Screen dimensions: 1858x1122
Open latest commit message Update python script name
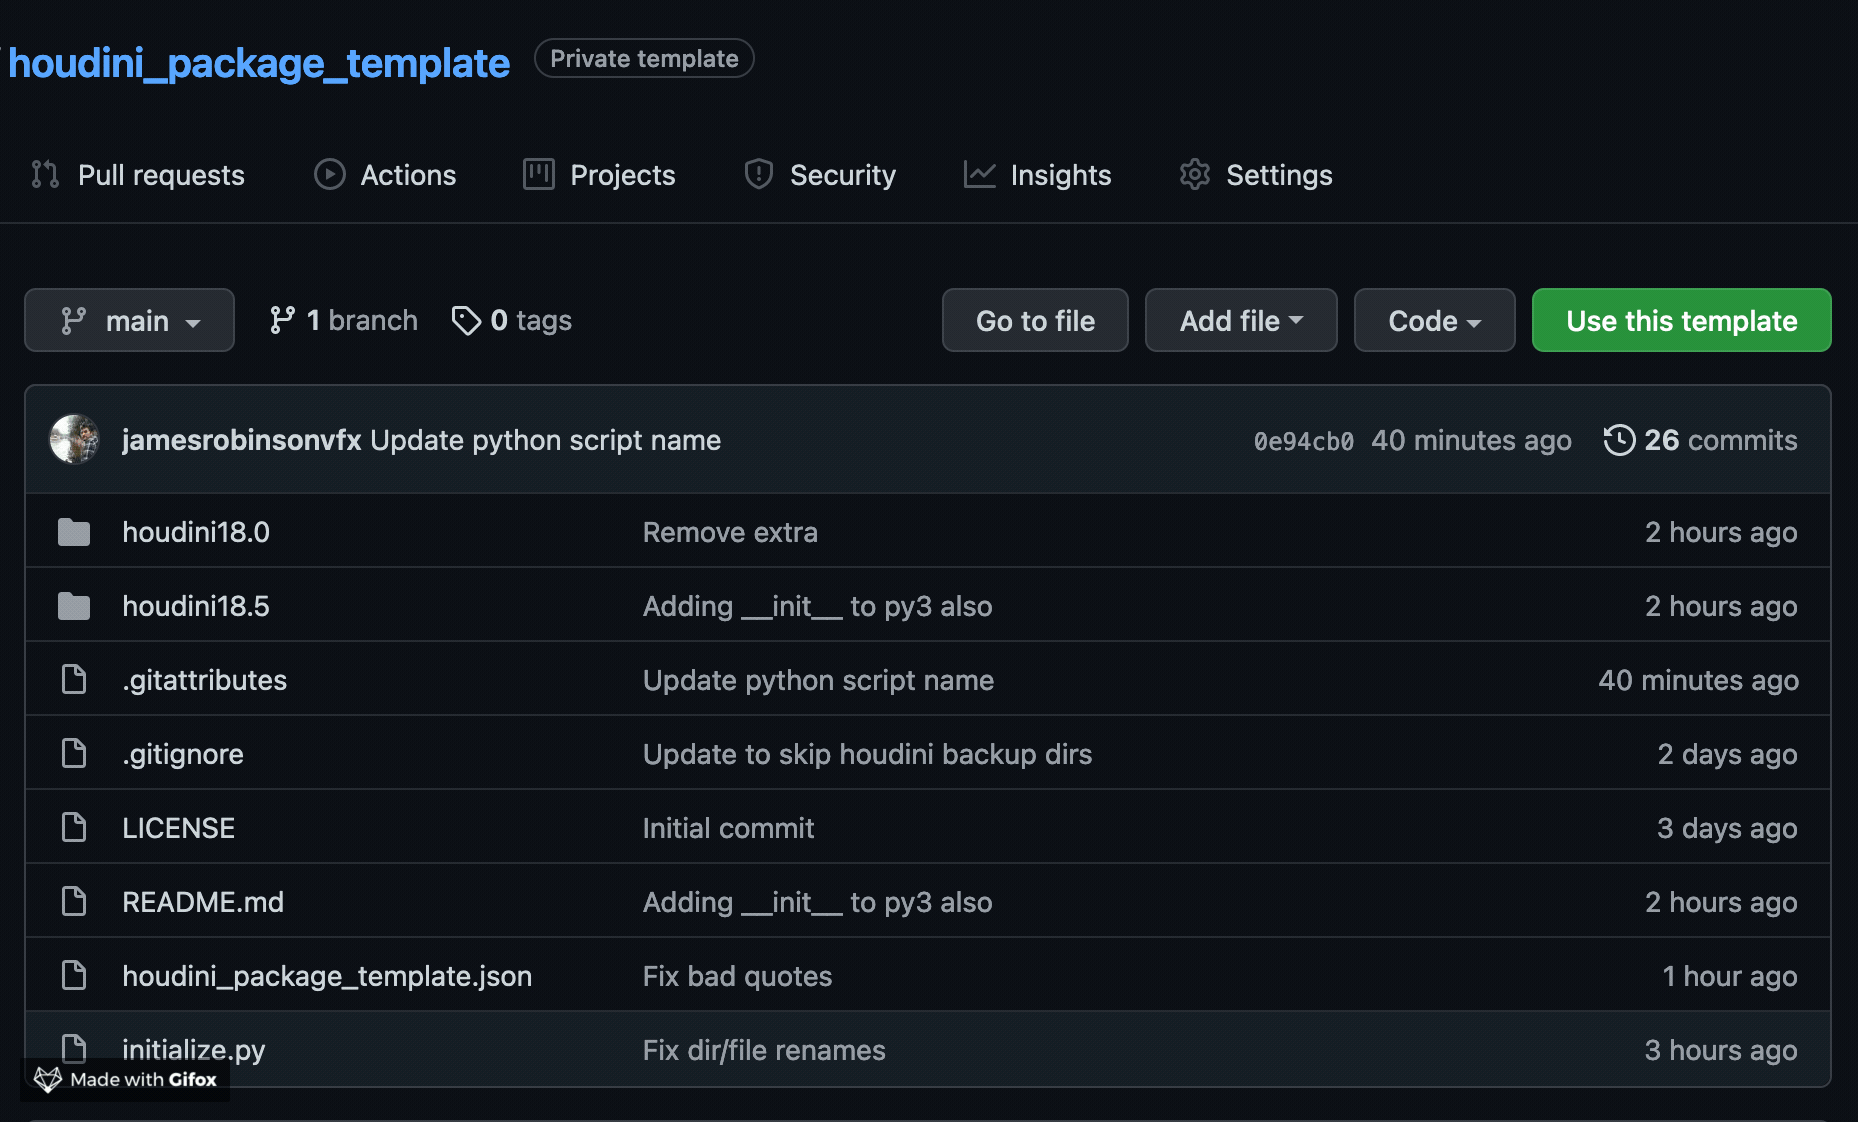545,440
